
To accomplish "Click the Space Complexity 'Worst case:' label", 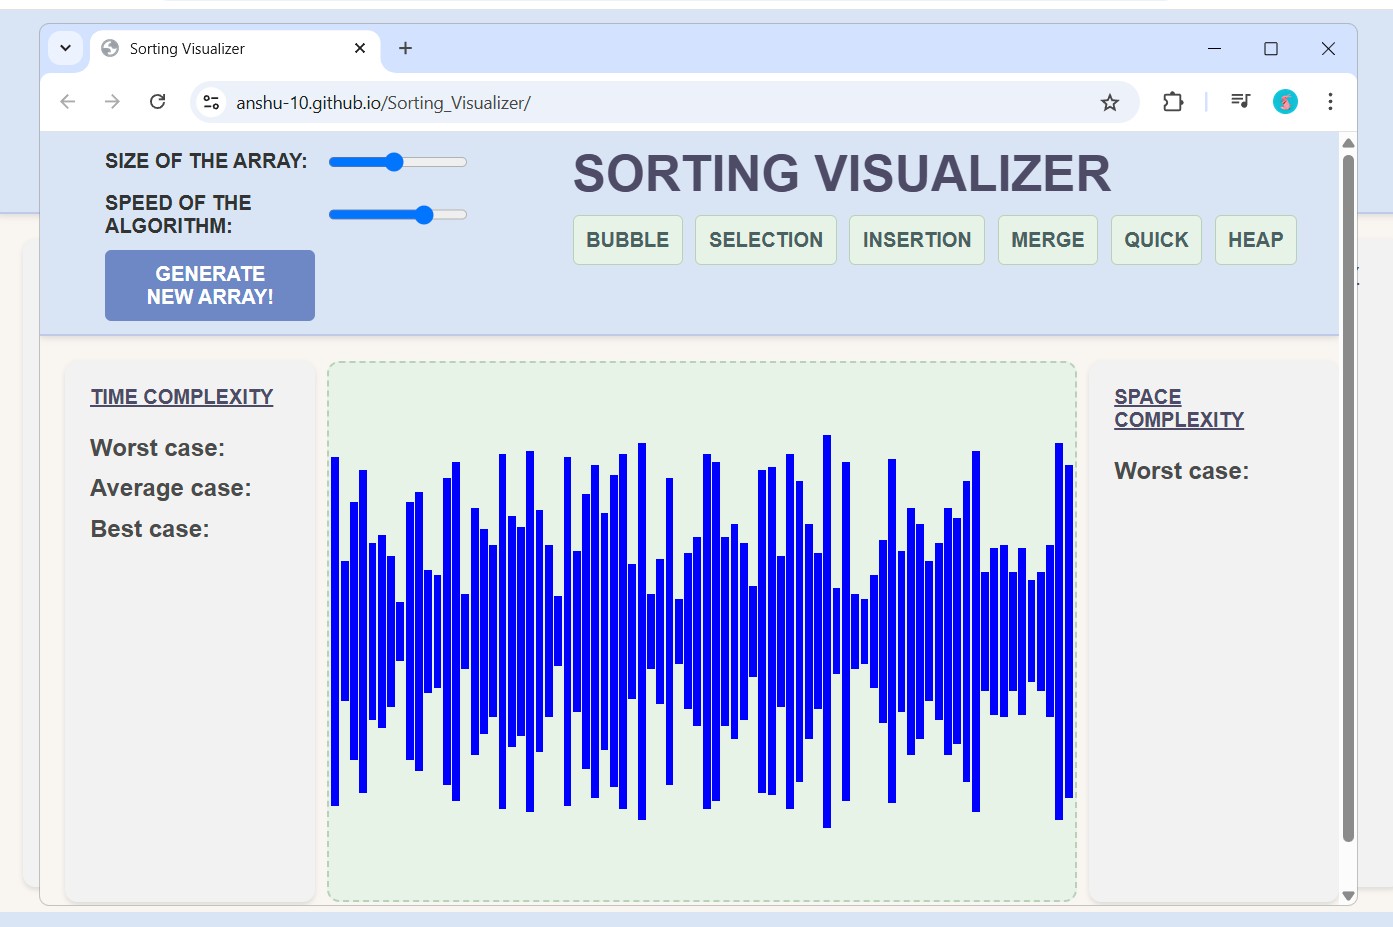I will coord(1182,471).
